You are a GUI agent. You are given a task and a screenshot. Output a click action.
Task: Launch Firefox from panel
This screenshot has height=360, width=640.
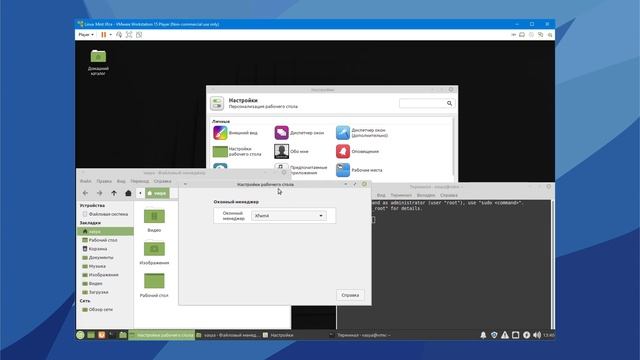(102, 335)
